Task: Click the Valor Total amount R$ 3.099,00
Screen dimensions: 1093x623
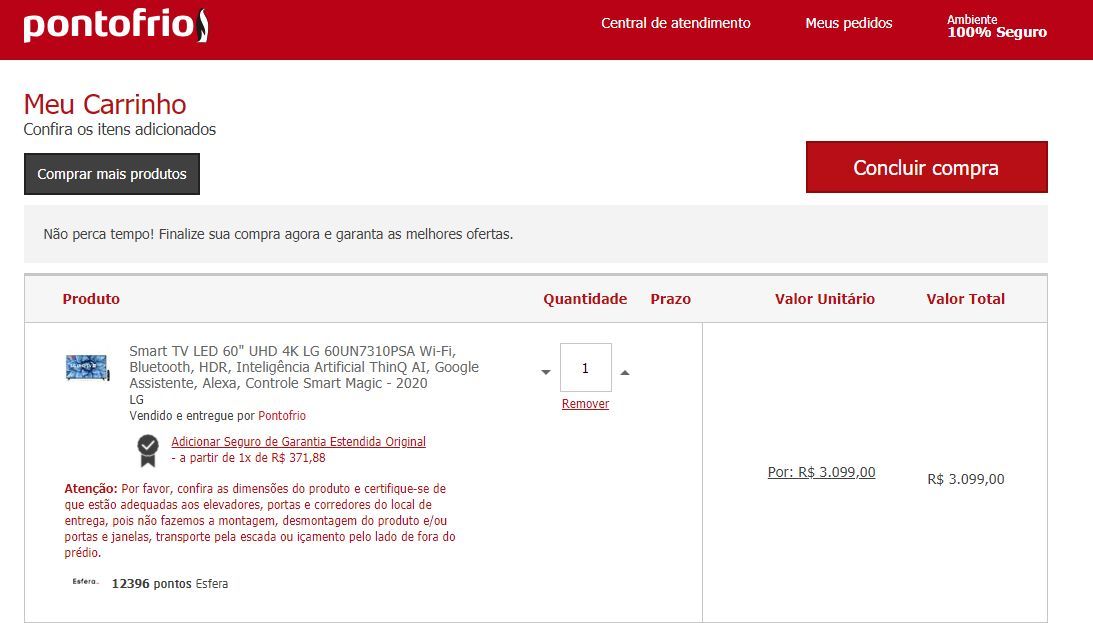Action: pos(965,479)
